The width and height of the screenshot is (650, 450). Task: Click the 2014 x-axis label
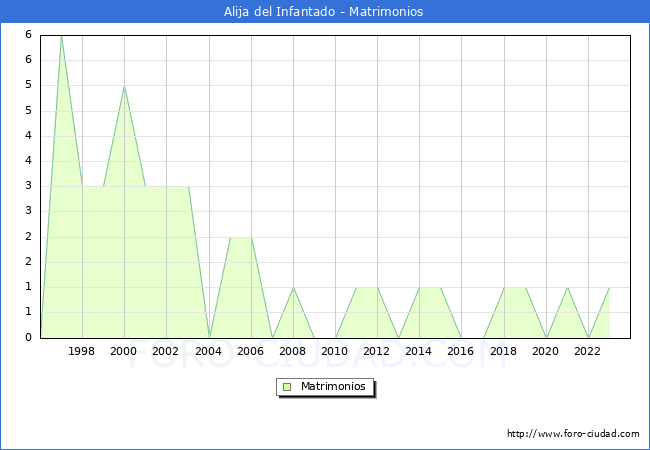[419, 351]
